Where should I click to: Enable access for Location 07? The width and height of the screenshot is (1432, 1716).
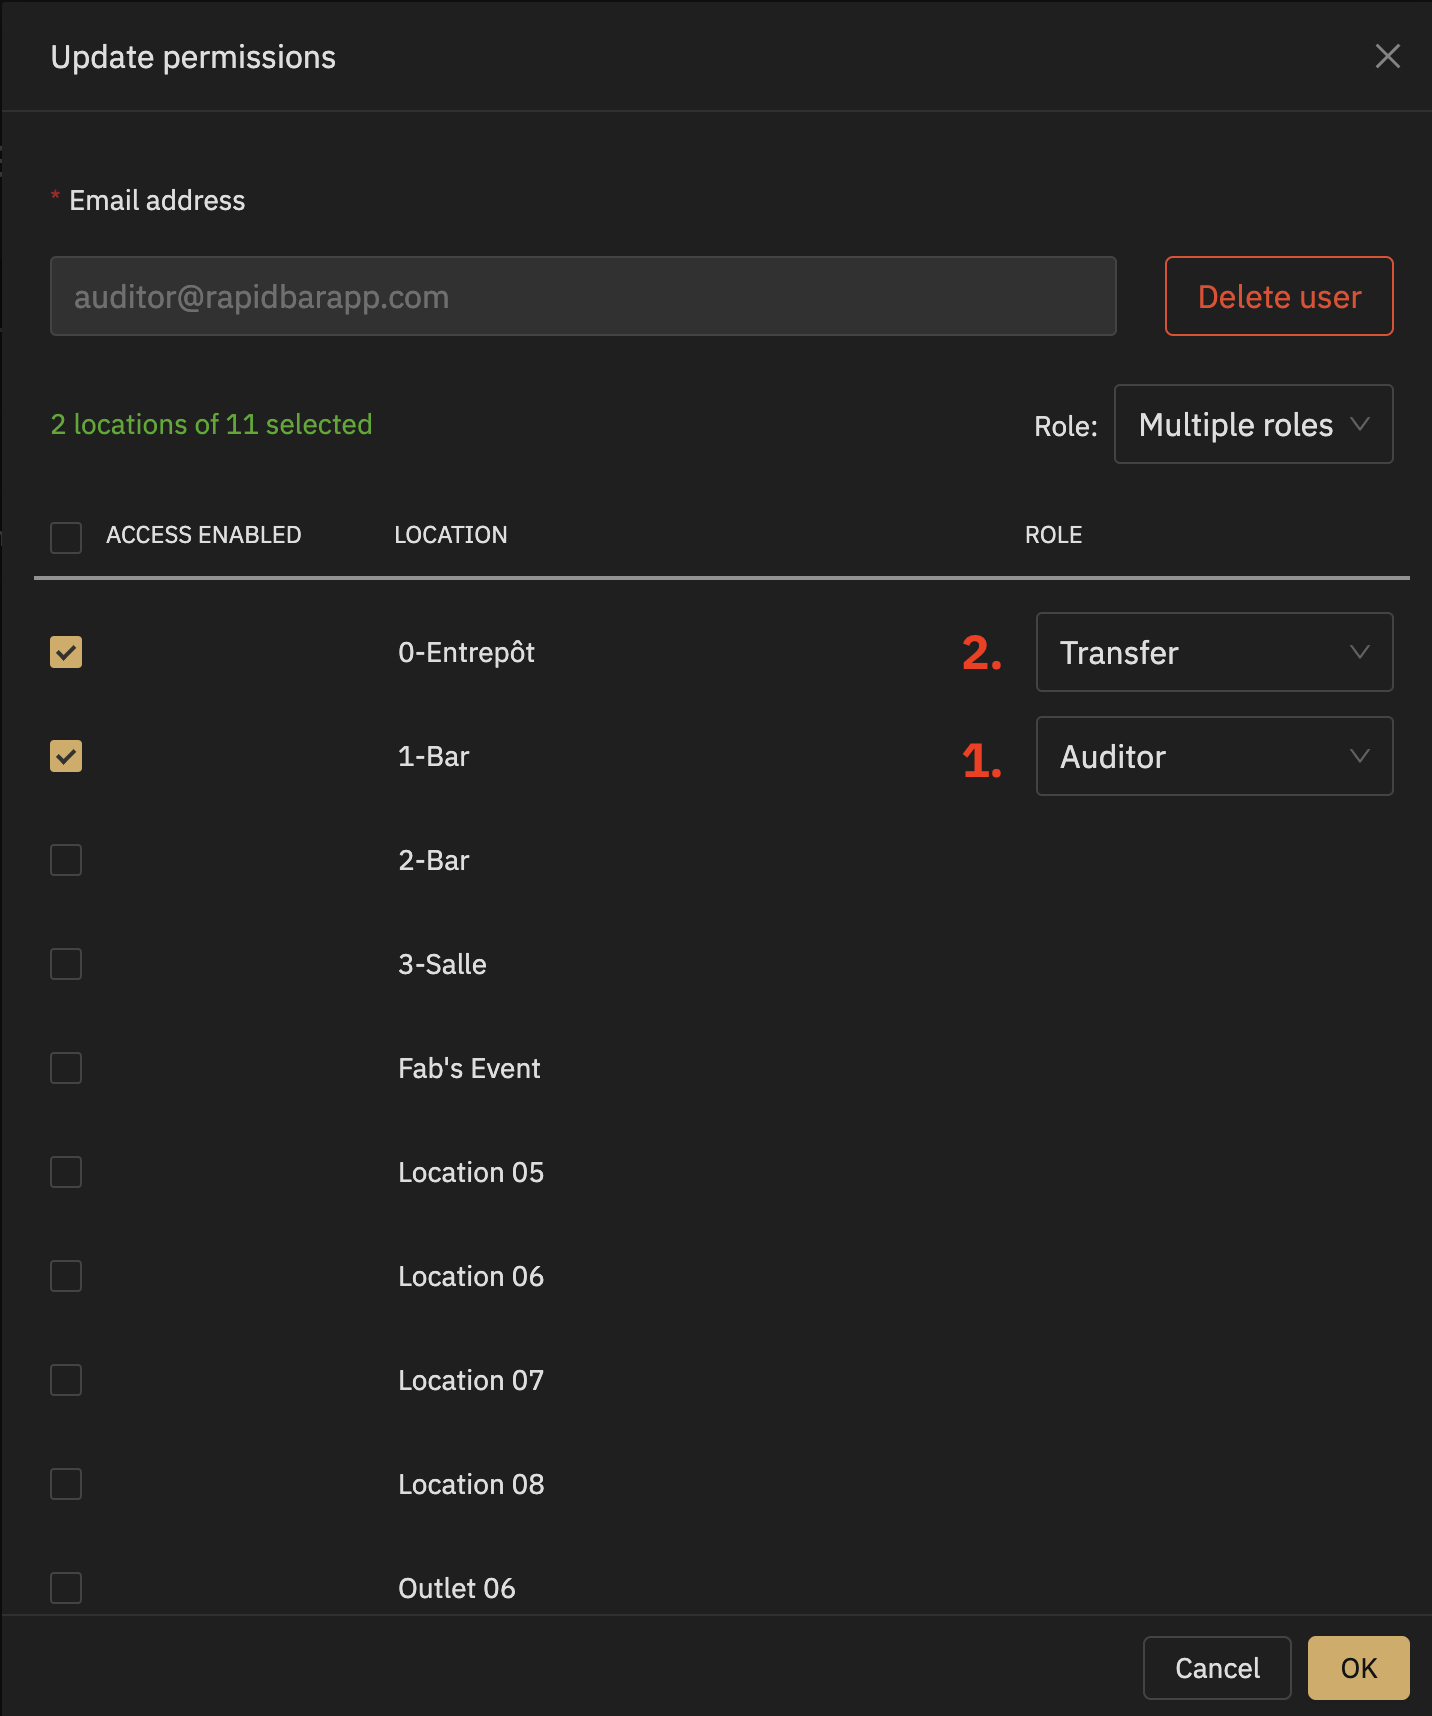pos(66,1380)
